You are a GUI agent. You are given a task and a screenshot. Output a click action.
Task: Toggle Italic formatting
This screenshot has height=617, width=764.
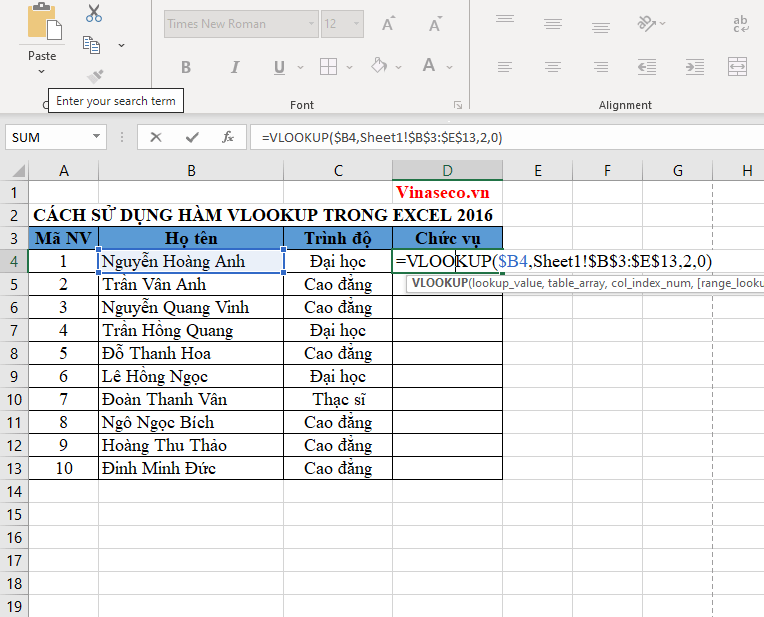click(x=235, y=67)
